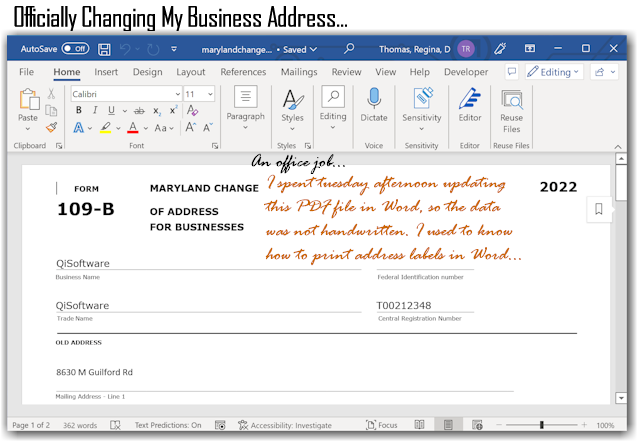The width and height of the screenshot is (639, 443).
Task: Switch to the Insert tab
Action: coord(106,72)
